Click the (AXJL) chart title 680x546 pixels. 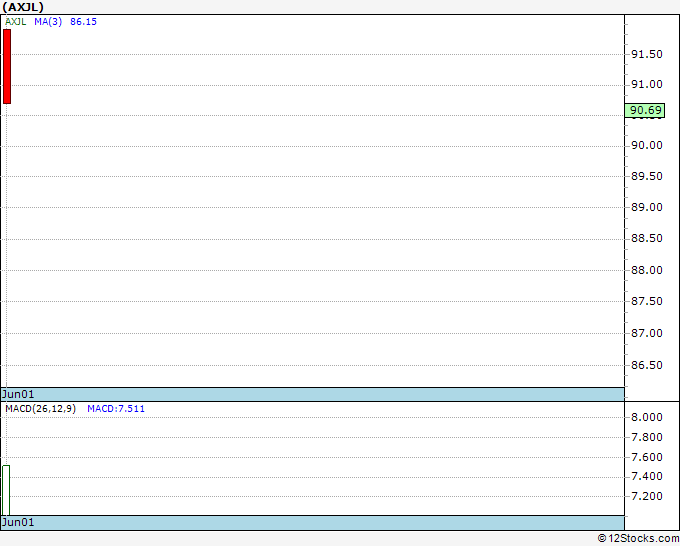(23, 7)
